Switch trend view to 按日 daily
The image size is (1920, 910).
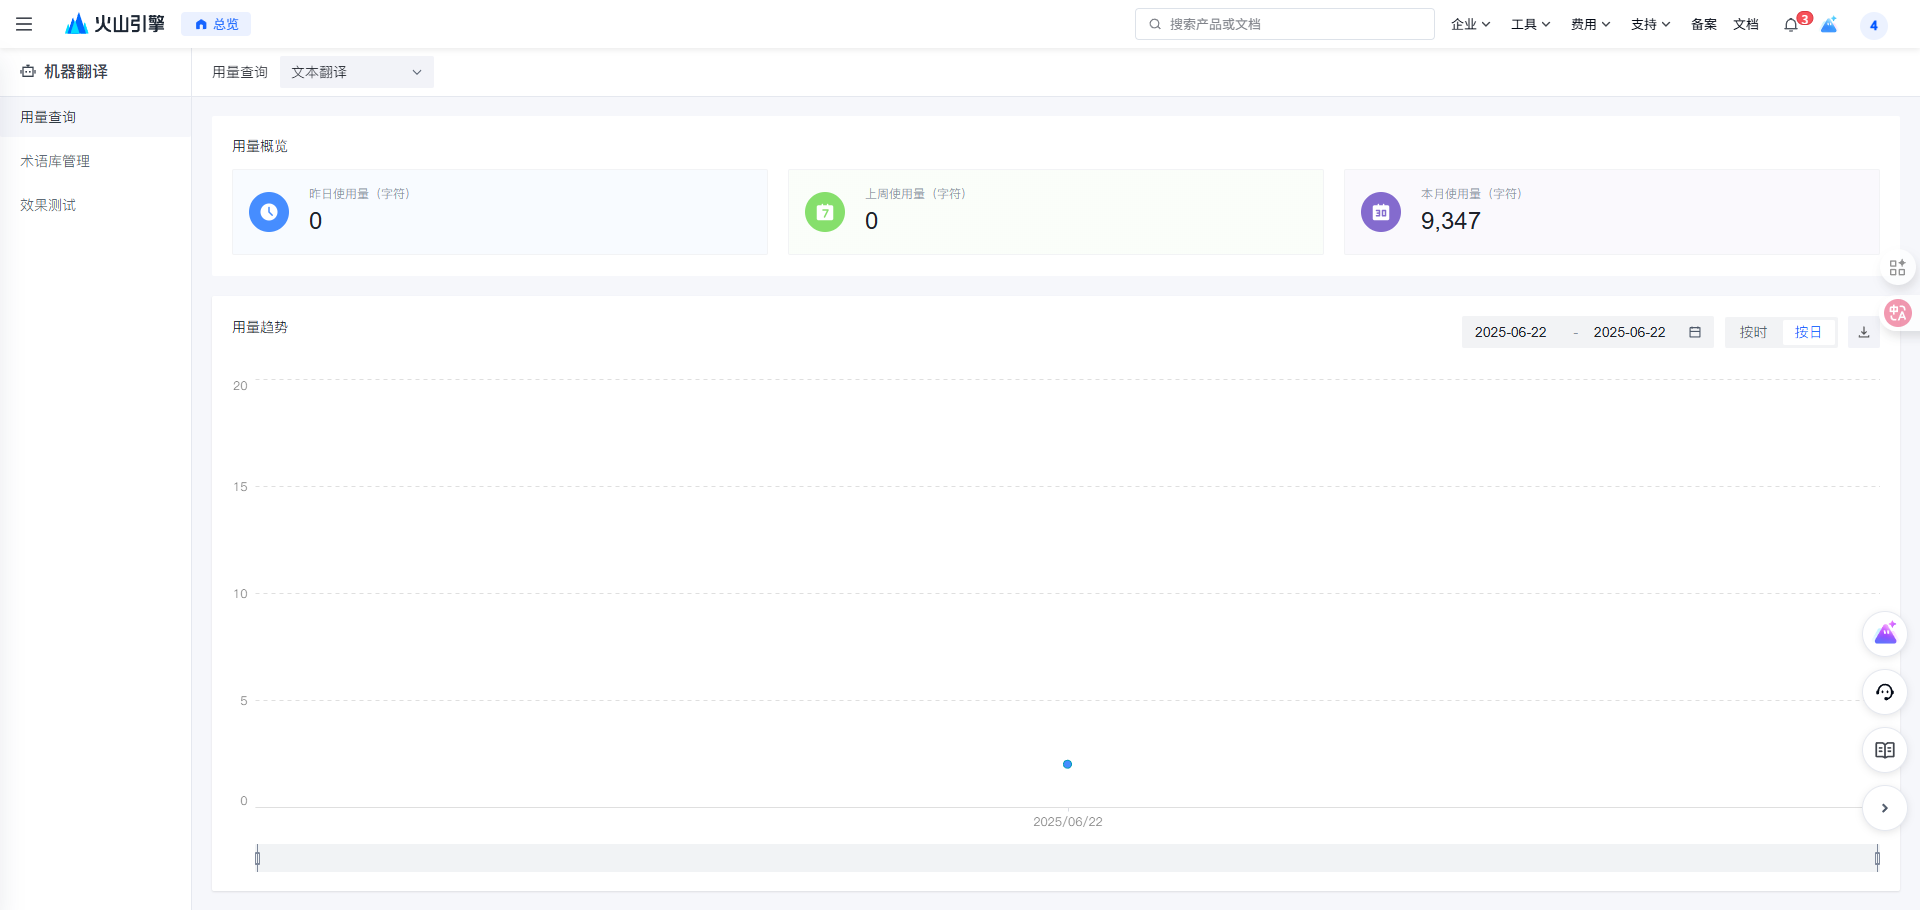(x=1808, y=332)
